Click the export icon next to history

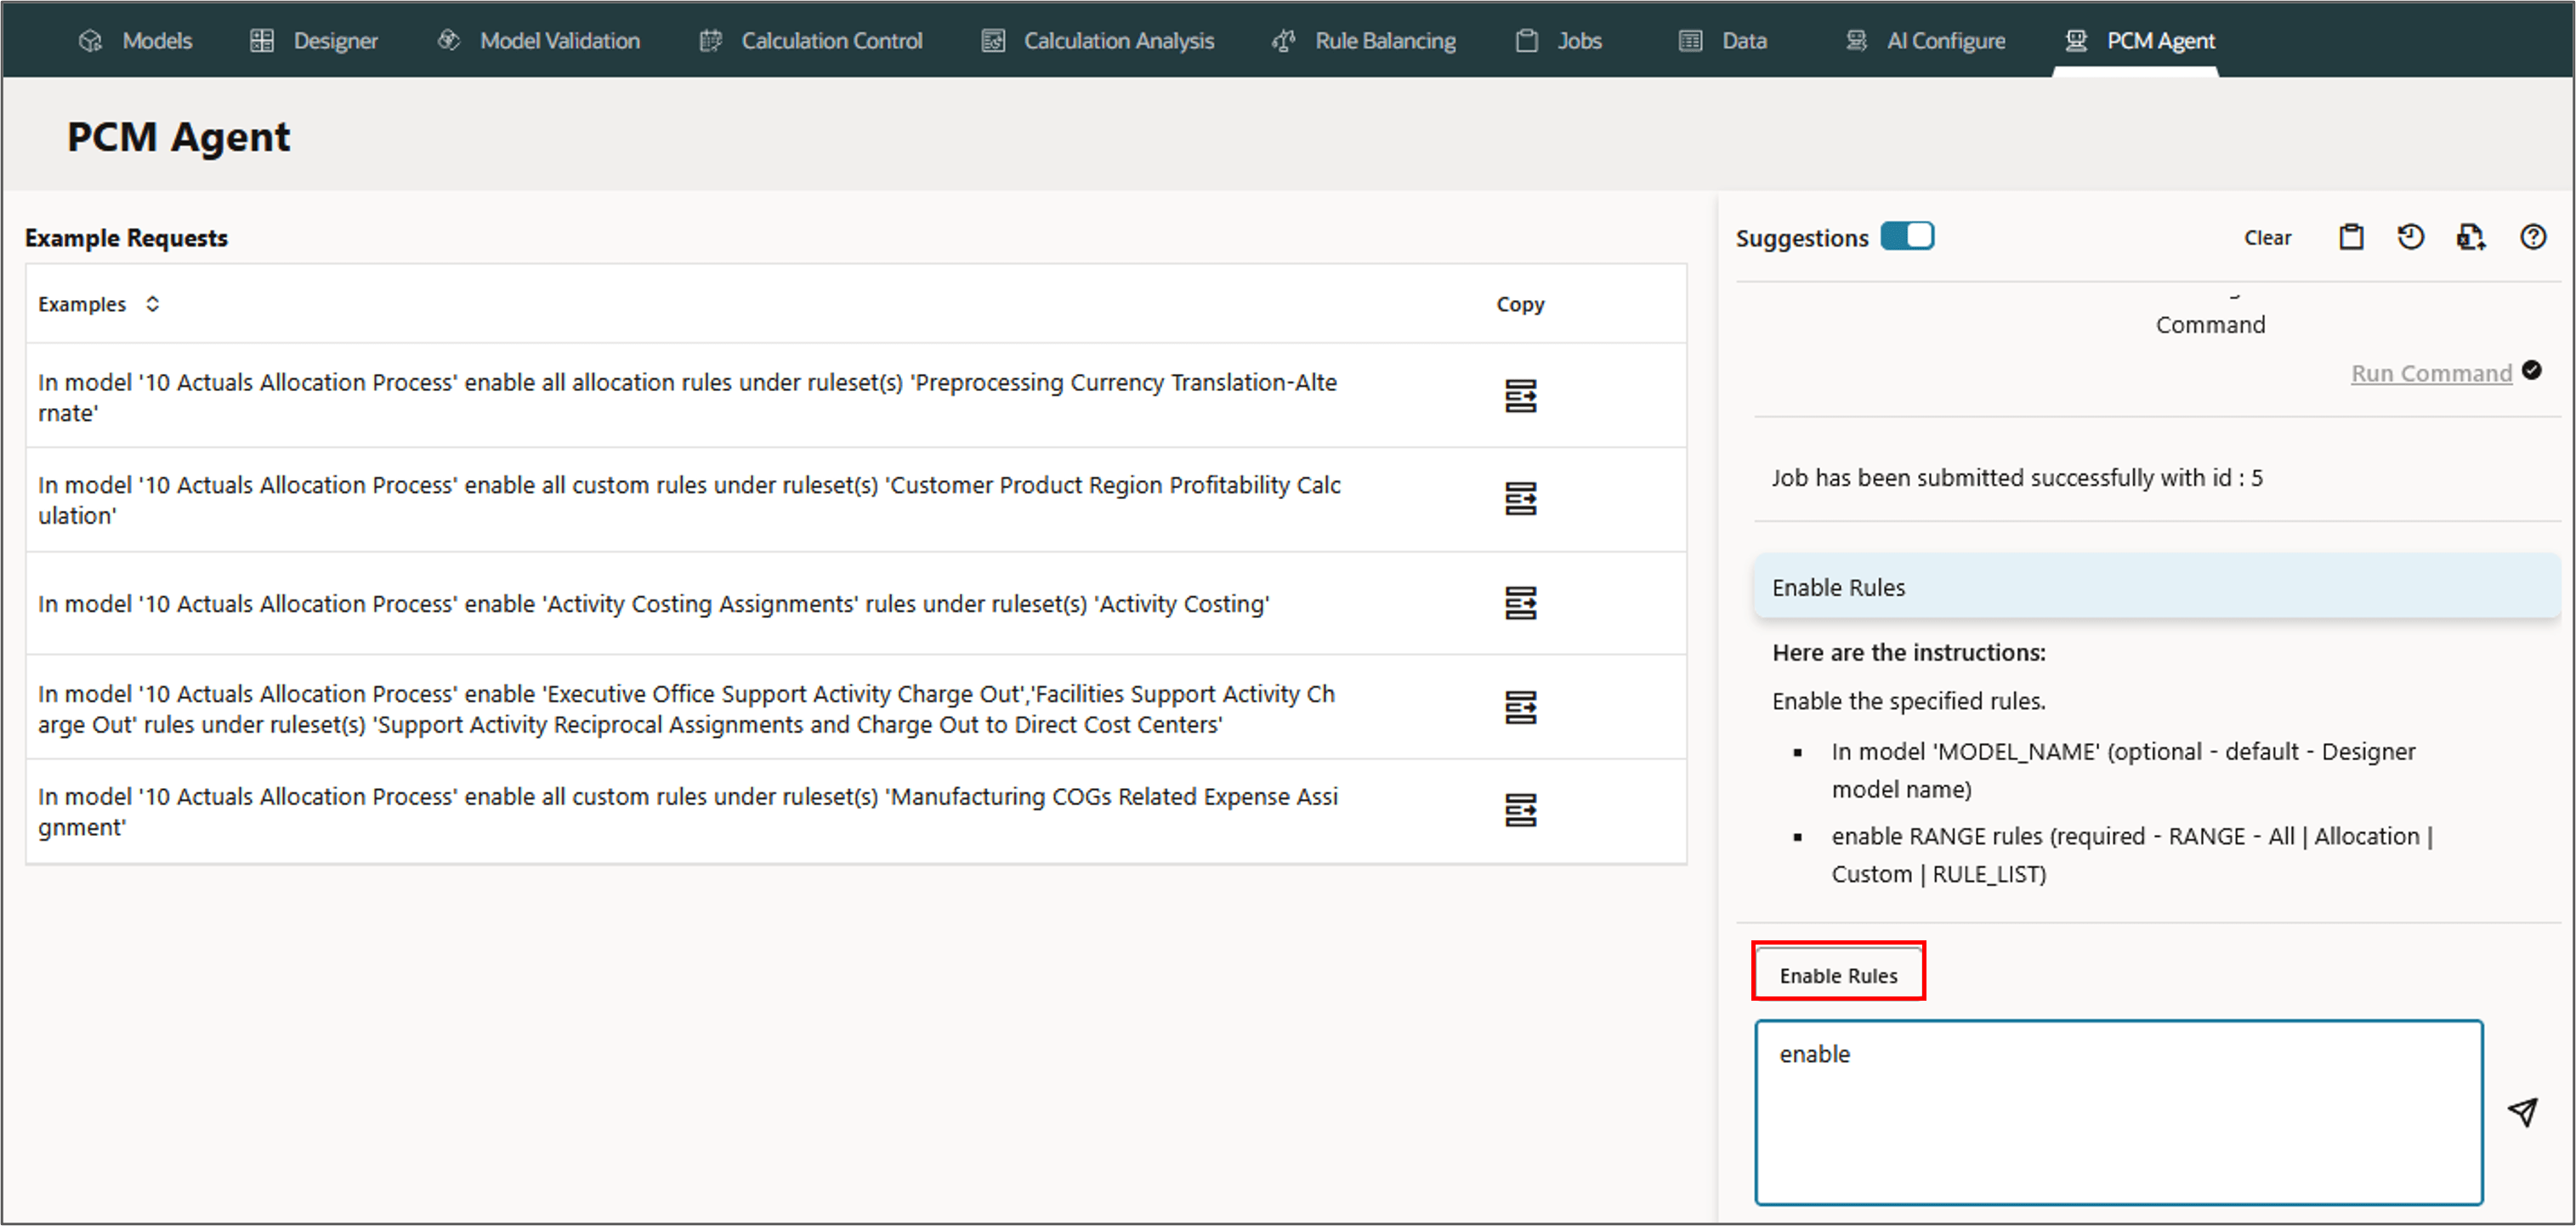(x=2470, y=237)
